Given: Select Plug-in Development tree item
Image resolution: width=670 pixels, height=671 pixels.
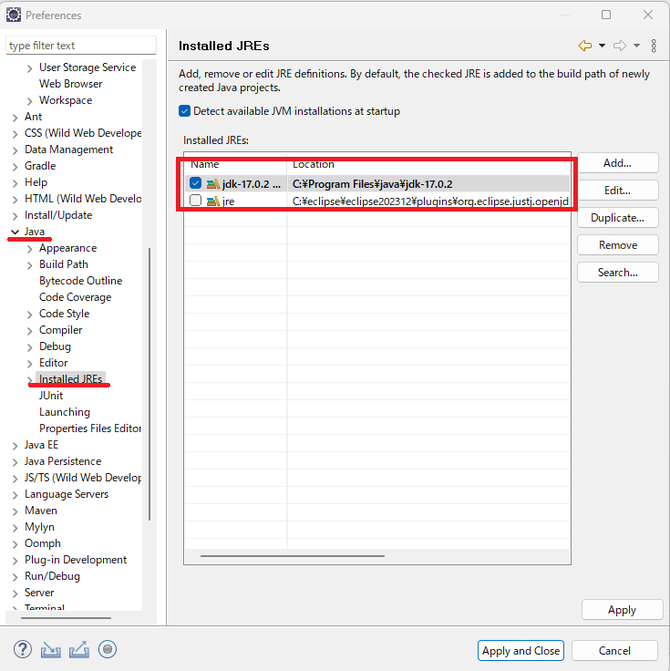Looking at the screenshot, I should tap(75, 560).
